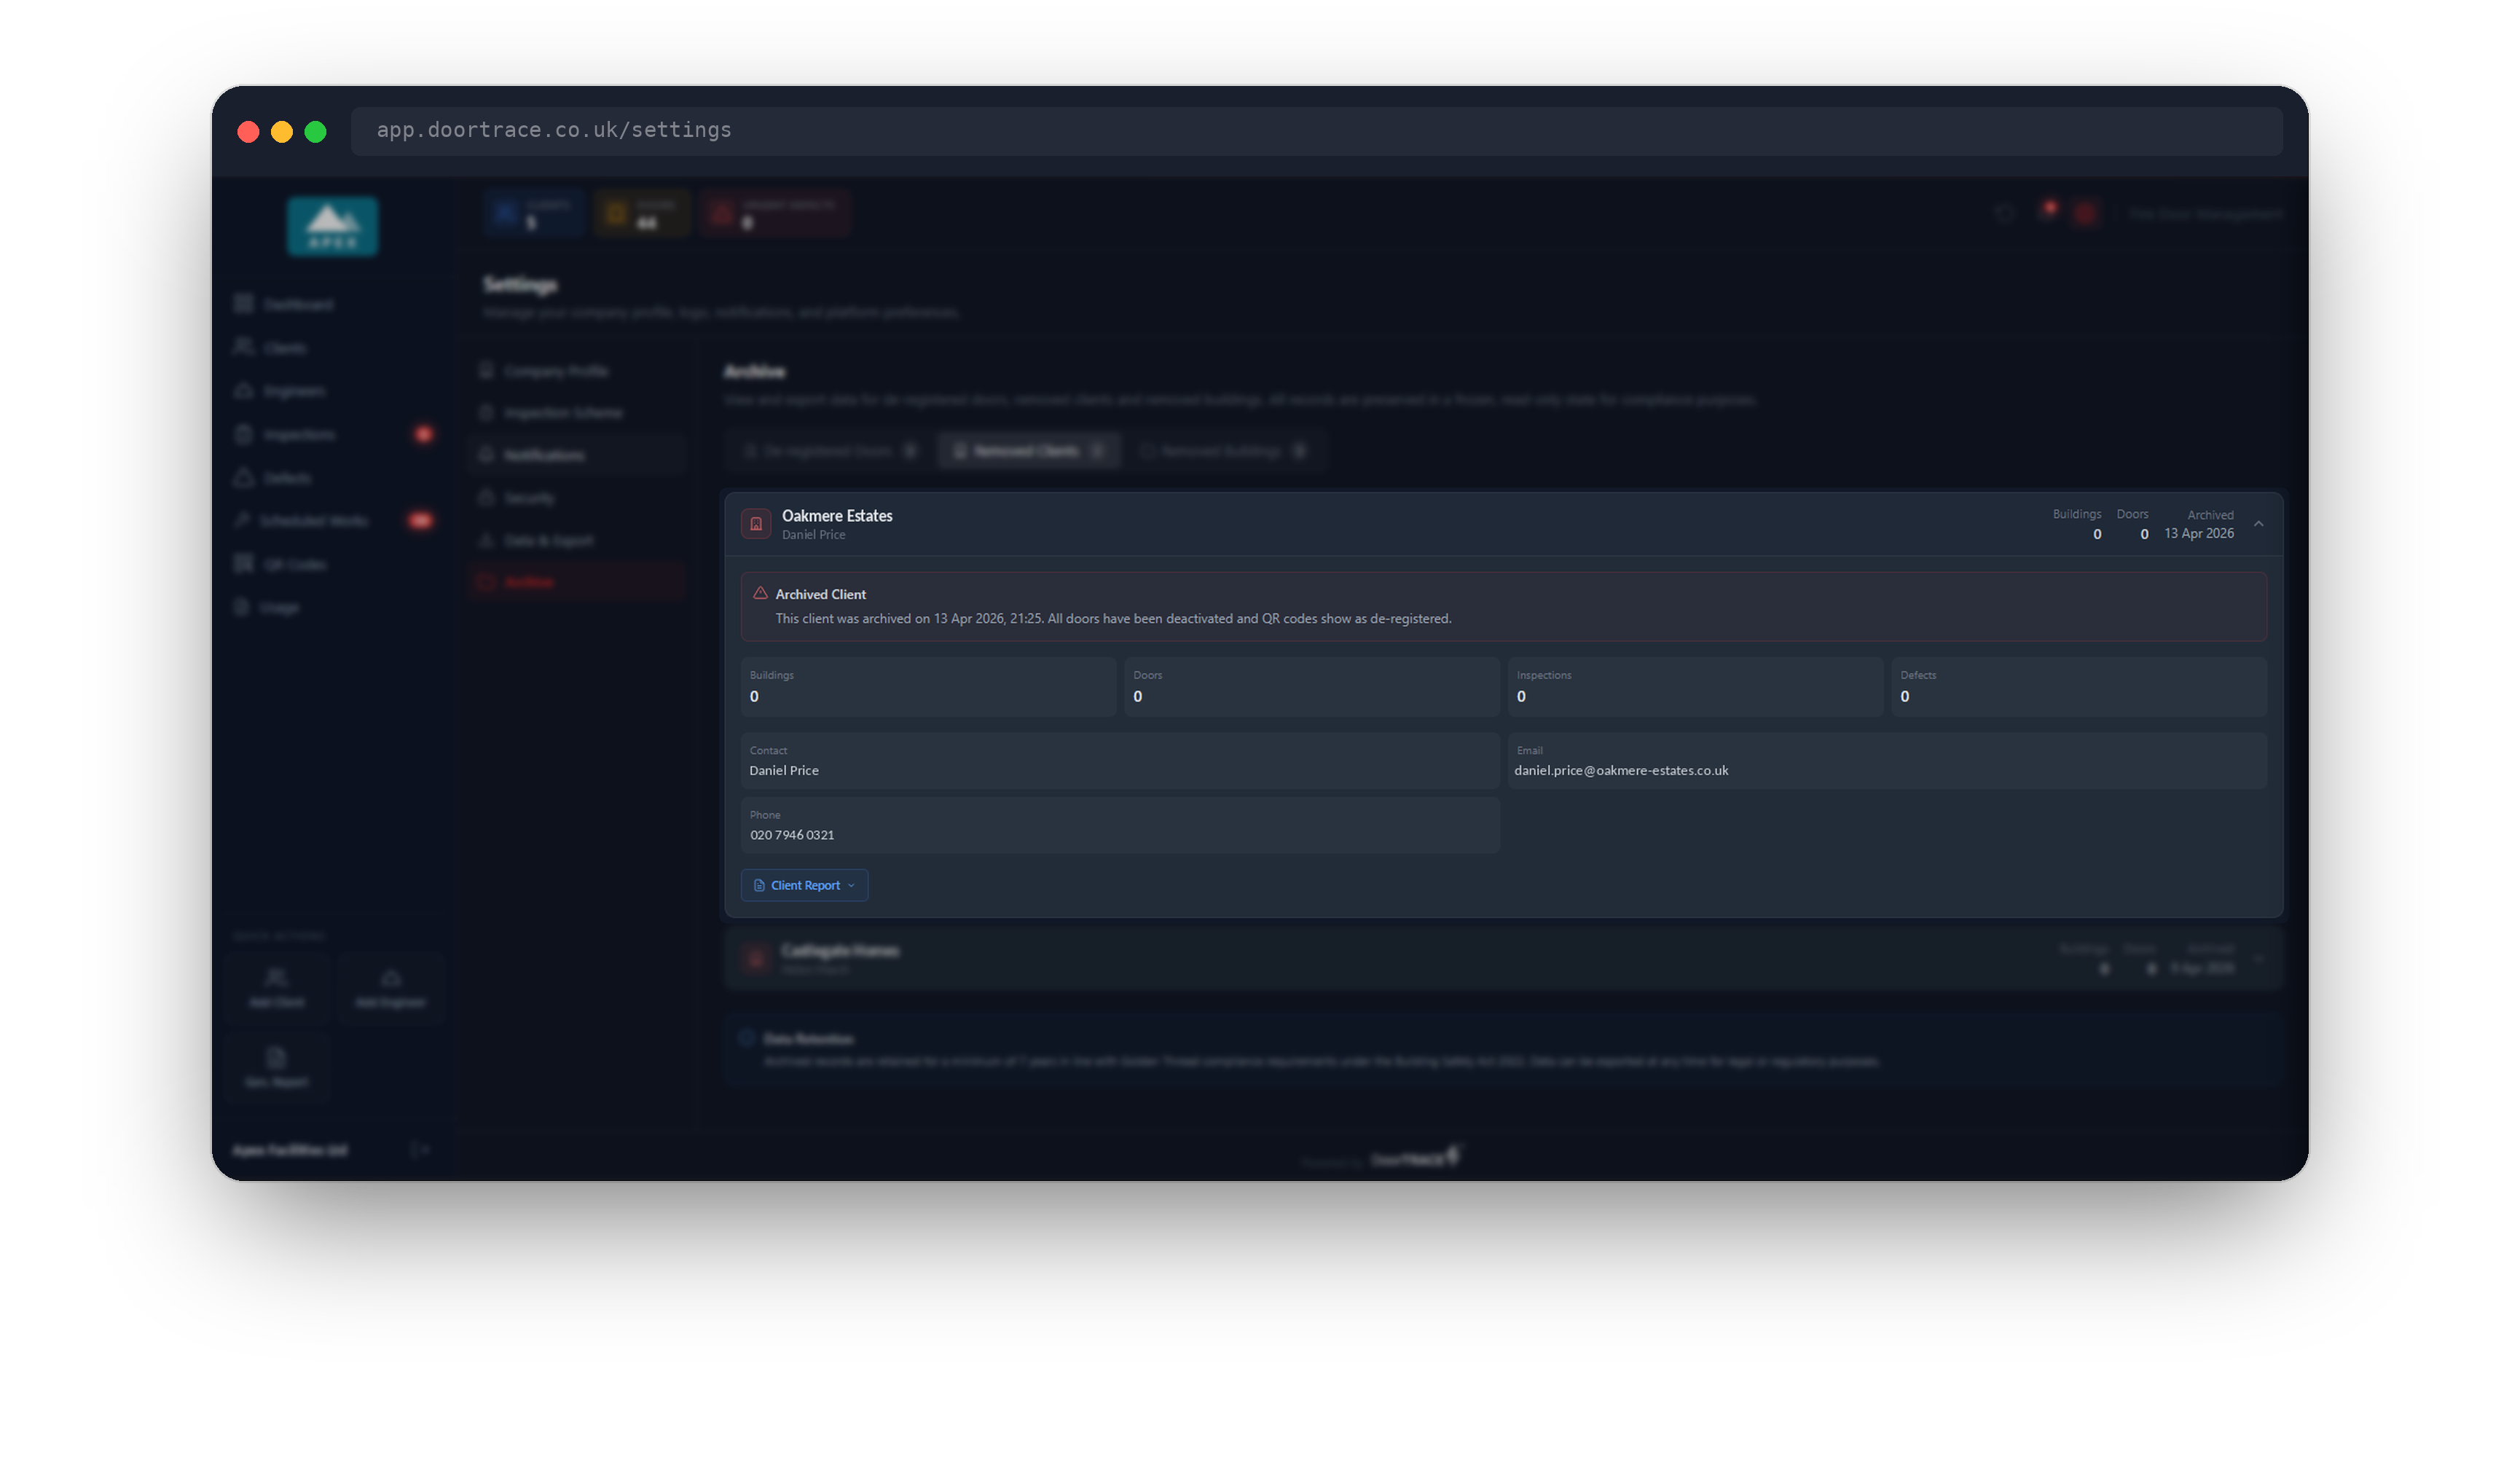The image size is (2520, 1484).
Task: Open the Client Report dropdown
Action: (805, 886)
